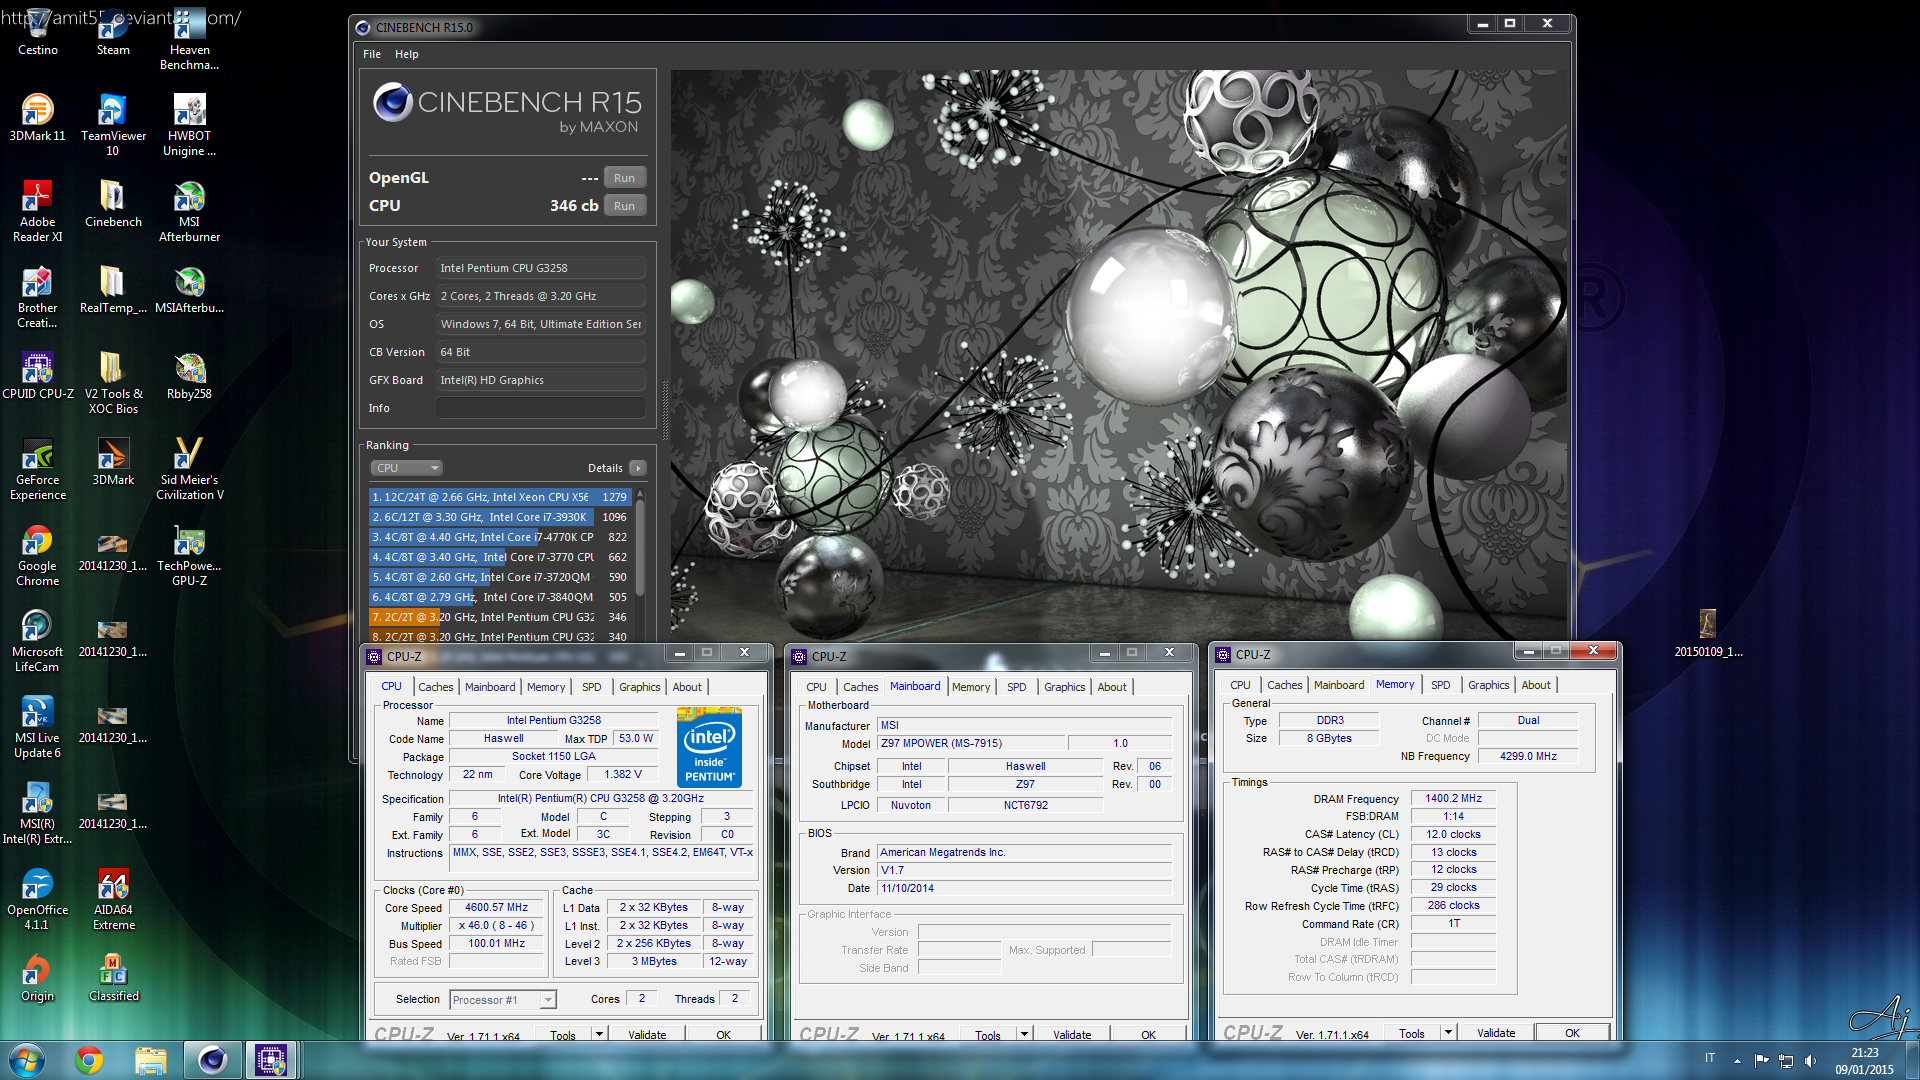Open the Cinebench folder icon
The height and width of the screenshot is (1080, 1920).
pyautogui.click(x=113, y=203)
